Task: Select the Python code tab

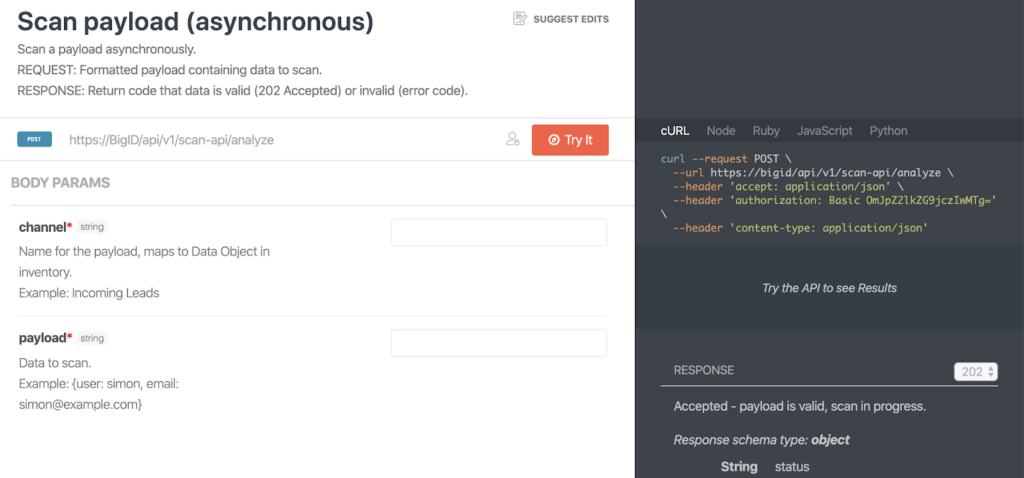Action: tap(888, 131)
